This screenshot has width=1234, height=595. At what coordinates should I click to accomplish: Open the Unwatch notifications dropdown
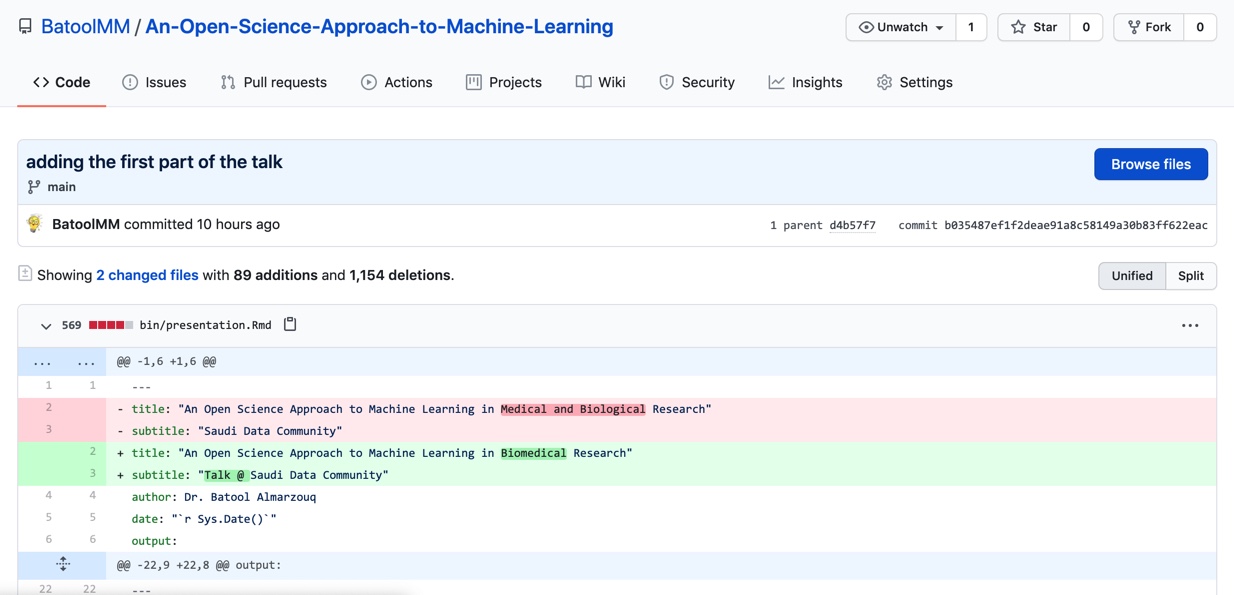coord(901,27)
